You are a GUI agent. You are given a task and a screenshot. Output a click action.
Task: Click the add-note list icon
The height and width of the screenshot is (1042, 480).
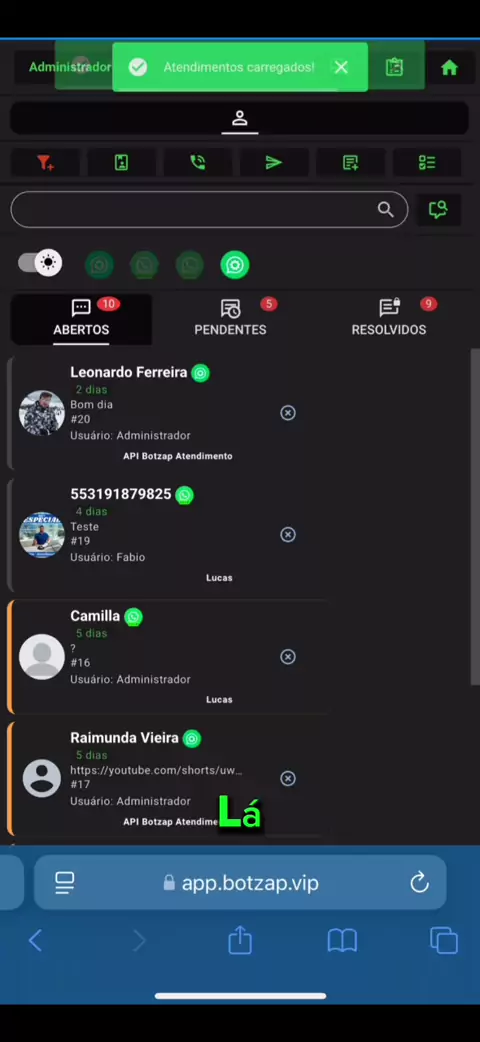click(350, 163)
